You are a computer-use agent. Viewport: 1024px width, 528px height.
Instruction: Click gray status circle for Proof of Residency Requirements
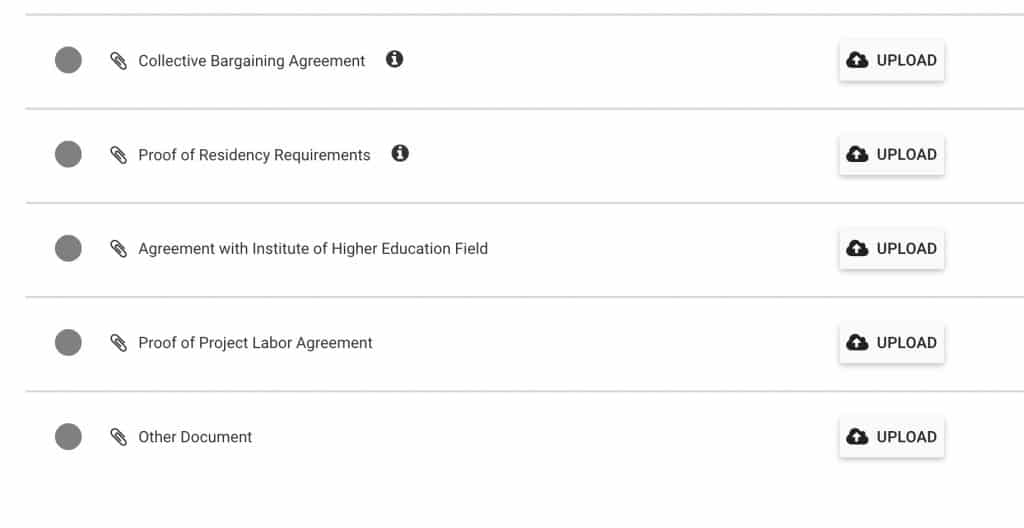click(x=69, y=154)
